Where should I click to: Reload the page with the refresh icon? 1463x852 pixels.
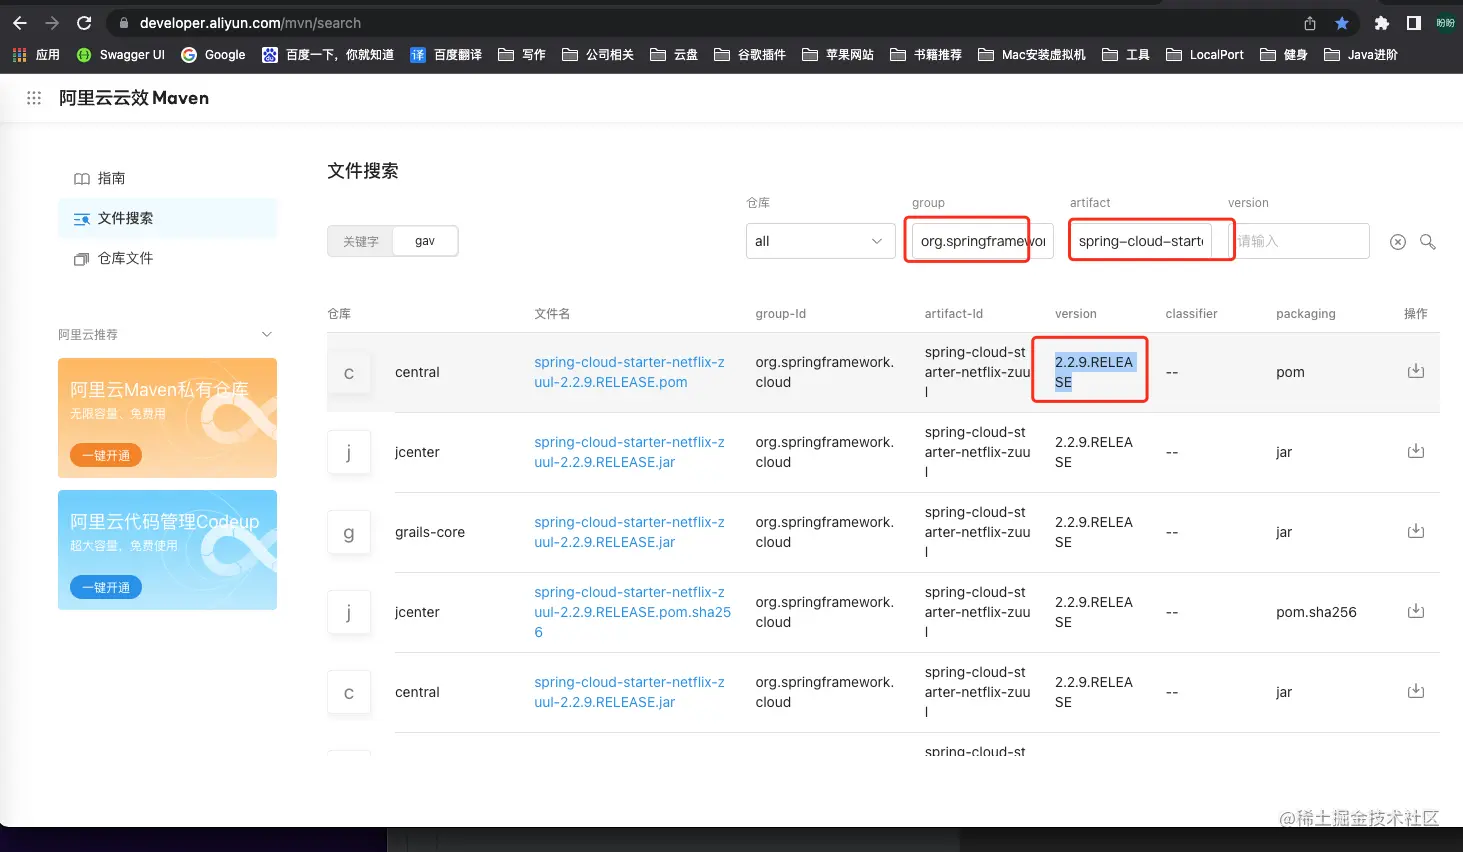(84, 23)
